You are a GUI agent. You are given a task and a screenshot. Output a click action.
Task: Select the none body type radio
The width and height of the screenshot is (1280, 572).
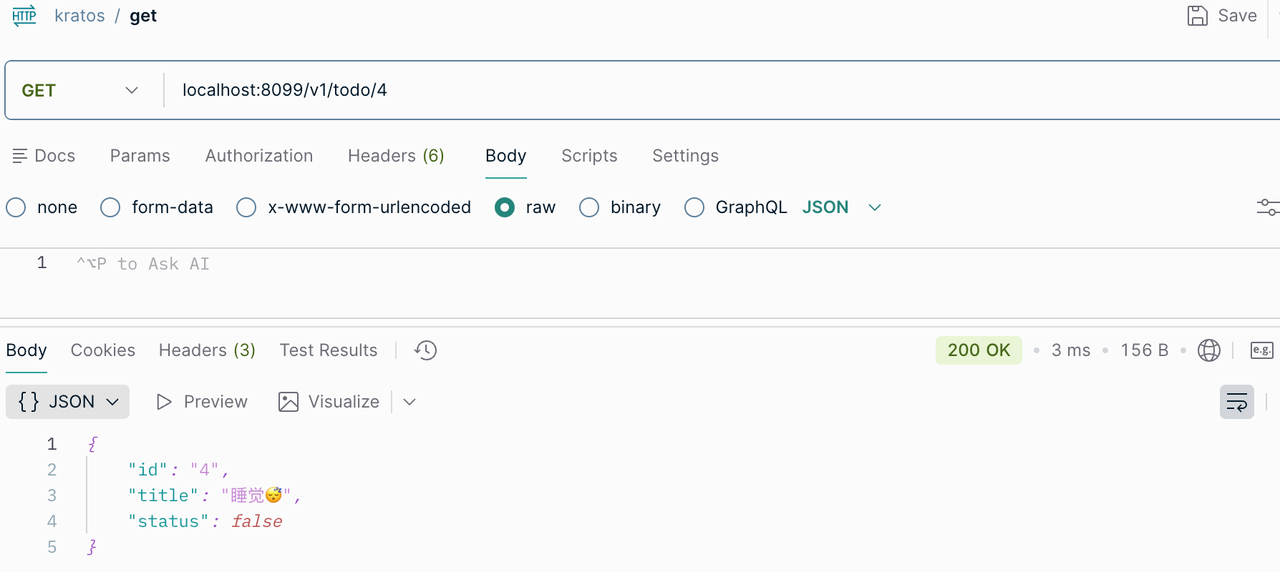pos(16,207)
